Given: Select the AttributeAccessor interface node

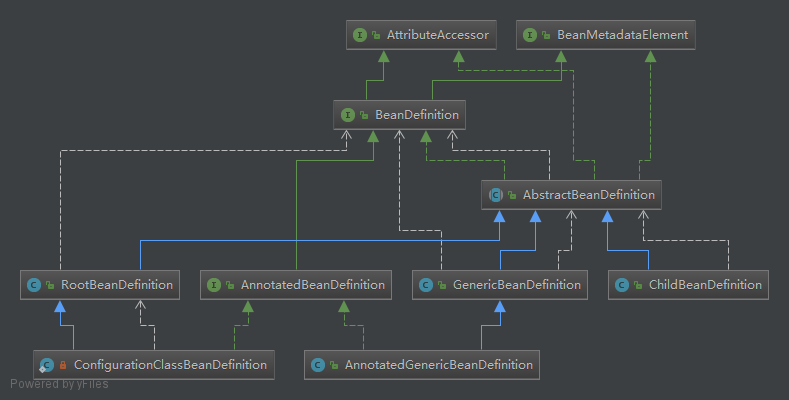Looking at the screenshot, I should click(x=421, y=35).
